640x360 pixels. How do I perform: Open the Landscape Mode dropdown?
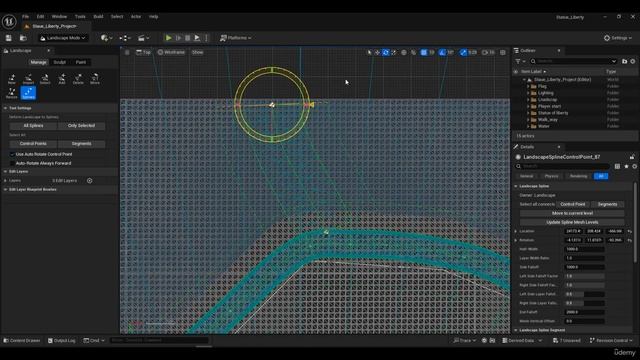pyautogui.click(x=63, y=38)
